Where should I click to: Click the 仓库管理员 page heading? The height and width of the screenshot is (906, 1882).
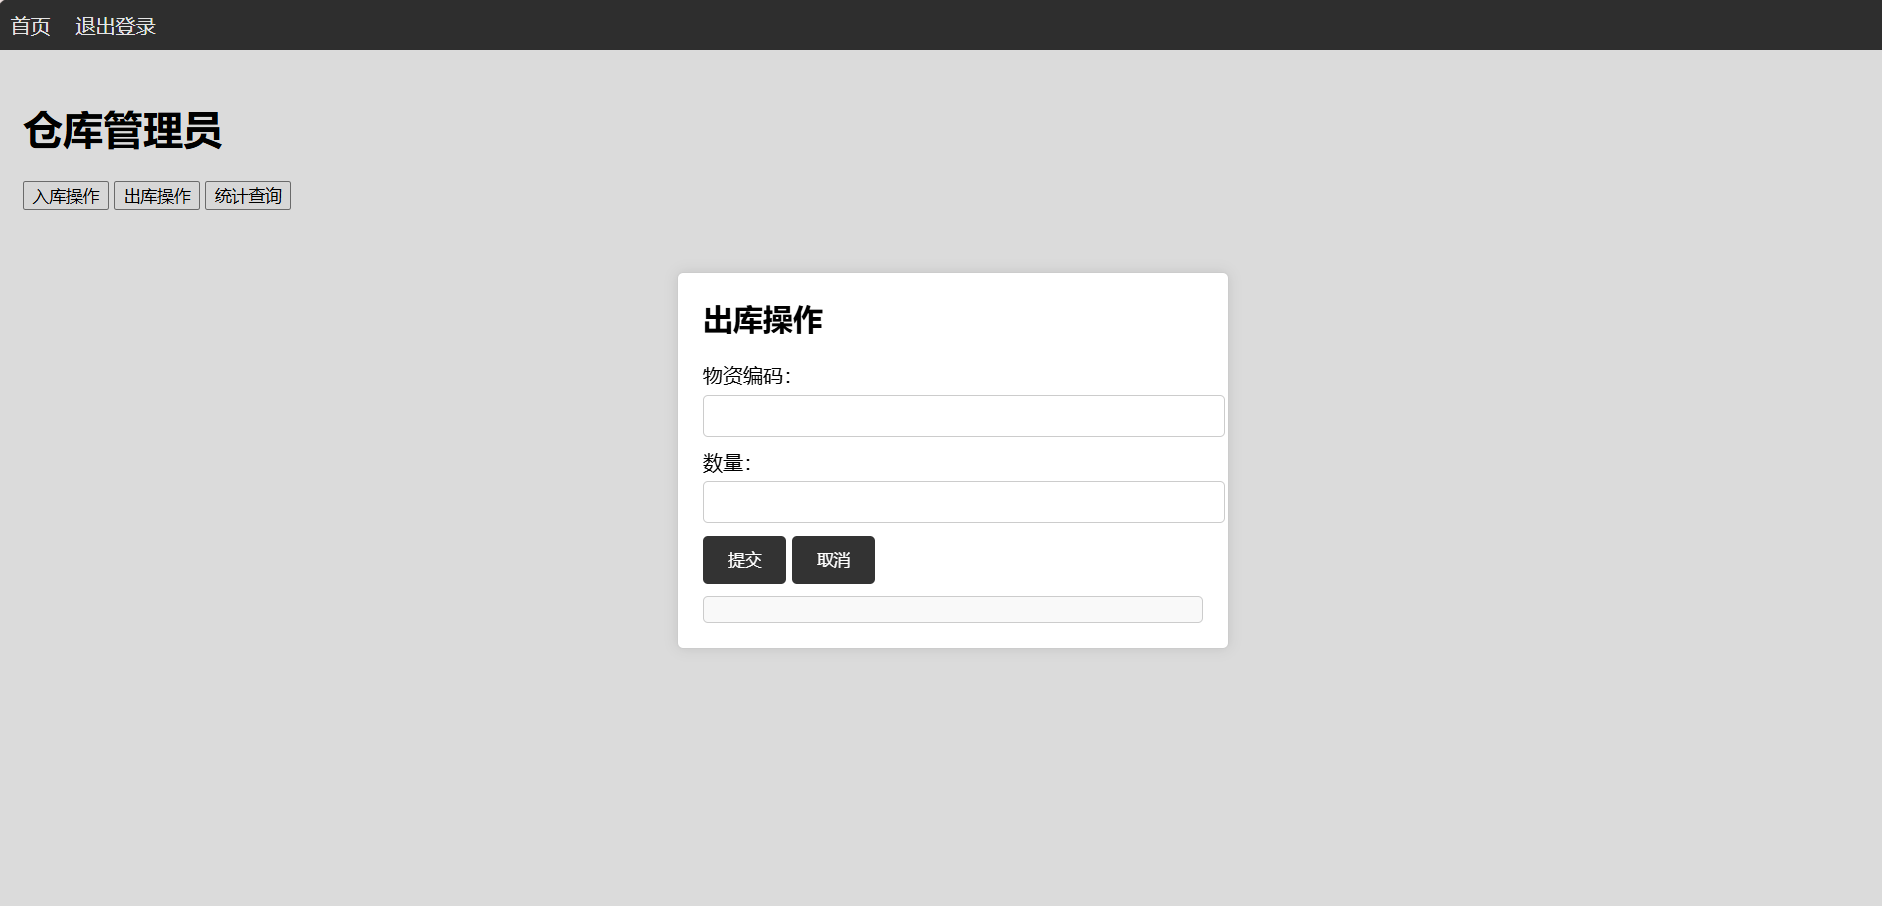[x=122, y=131]
